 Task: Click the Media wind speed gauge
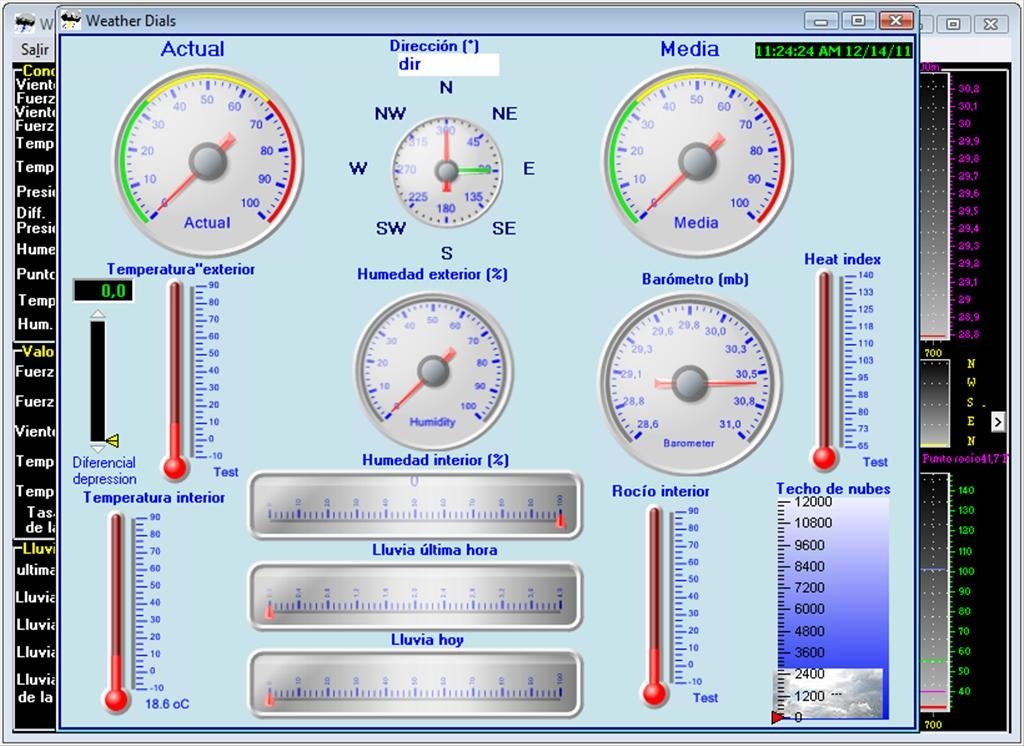697,162
